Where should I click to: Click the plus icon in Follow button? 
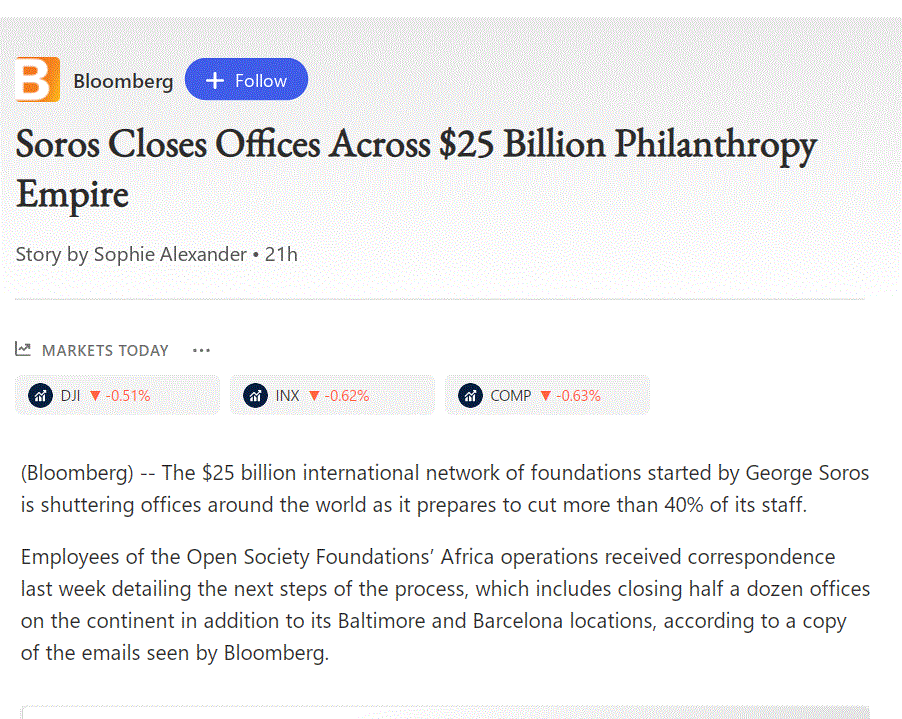[215, 81]
